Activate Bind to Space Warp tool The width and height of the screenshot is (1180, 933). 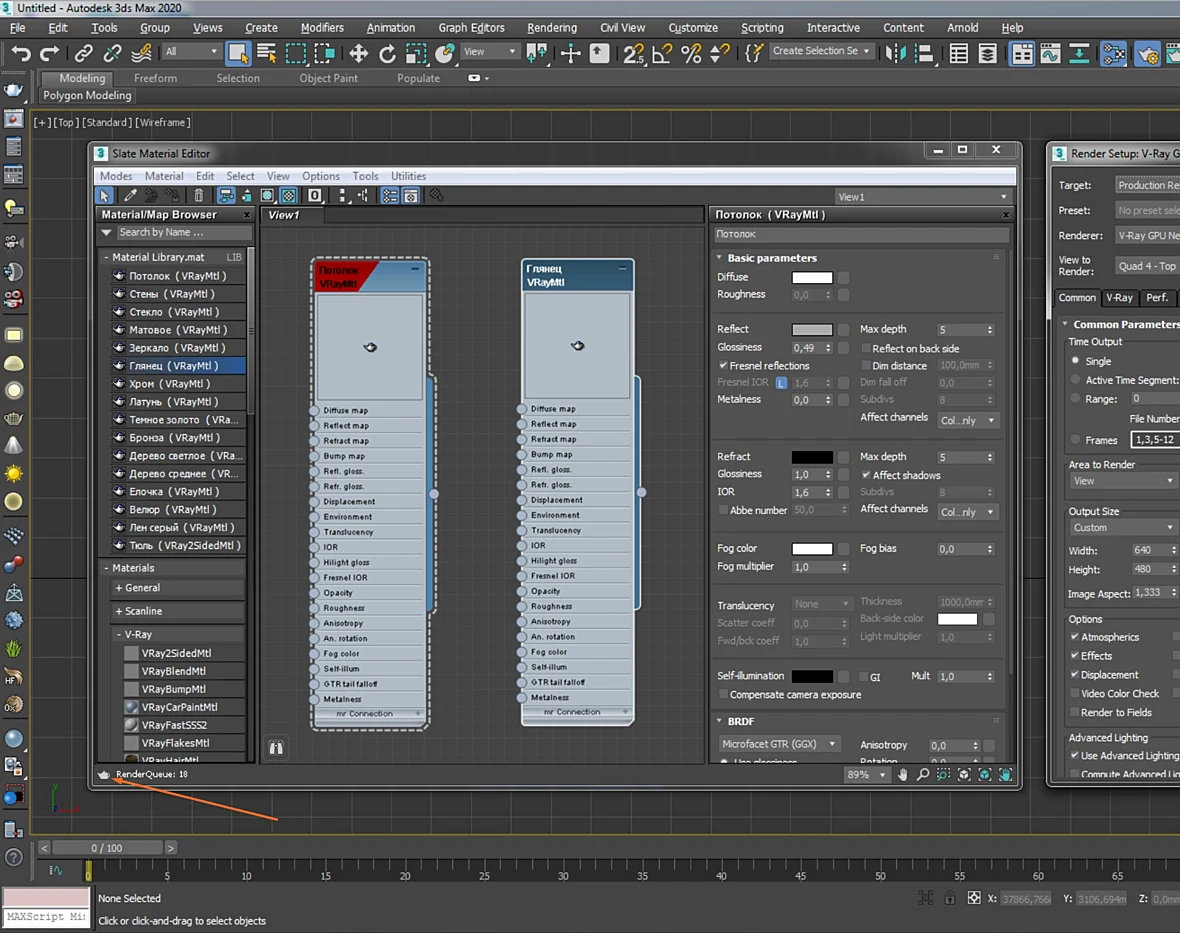click(141, 53)
